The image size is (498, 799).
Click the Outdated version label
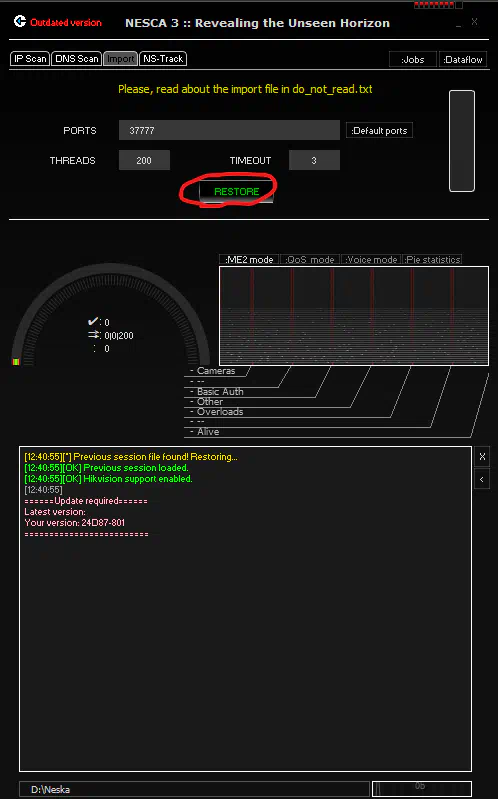66,22
